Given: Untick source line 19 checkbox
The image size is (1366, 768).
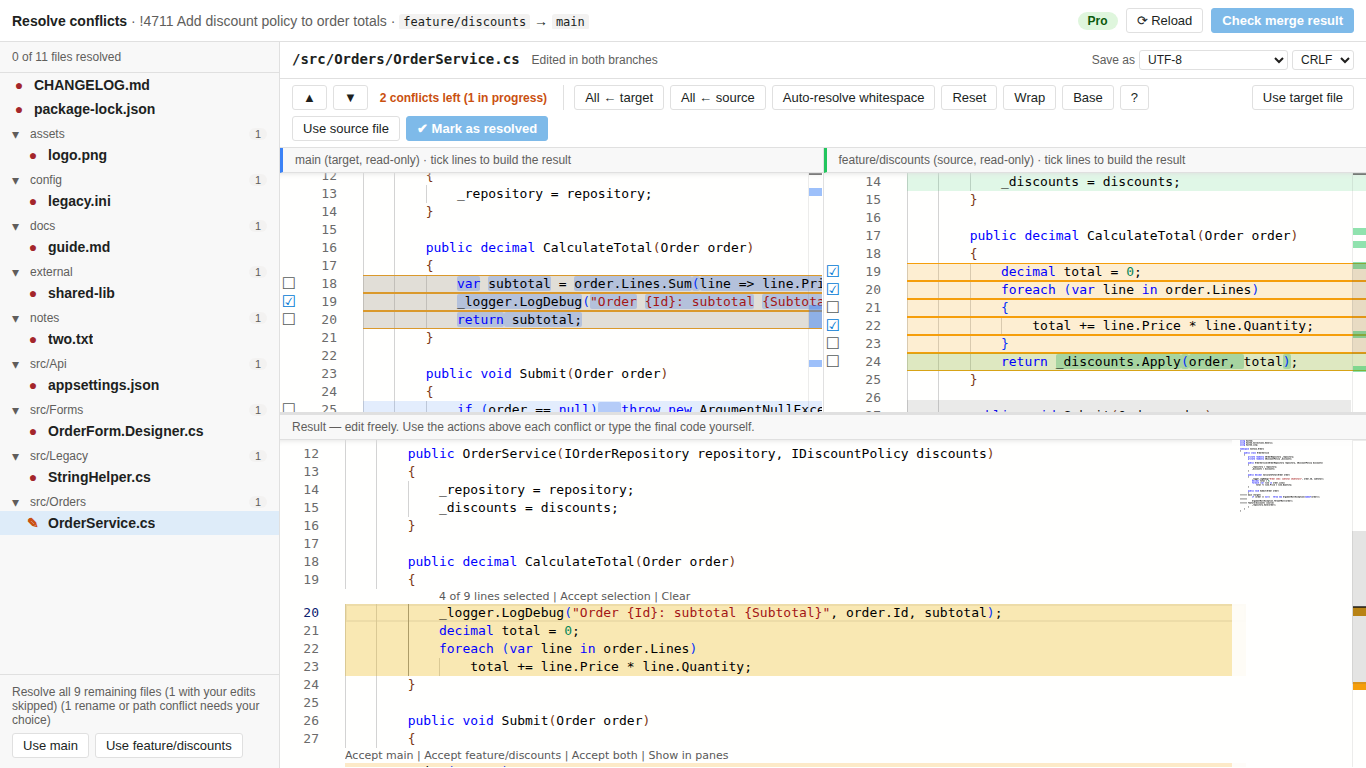Looking at the screenshot, I should pos(833,271).
